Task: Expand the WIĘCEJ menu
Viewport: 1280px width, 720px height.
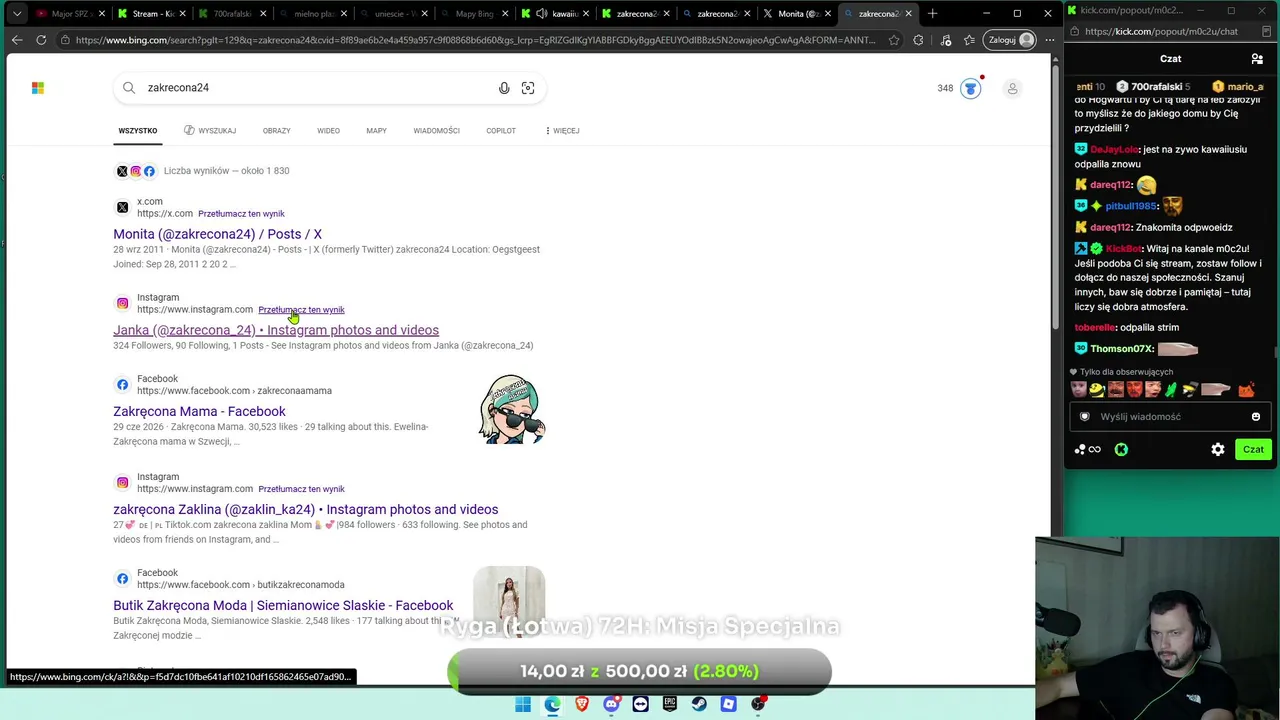Action: click(562, 131)
